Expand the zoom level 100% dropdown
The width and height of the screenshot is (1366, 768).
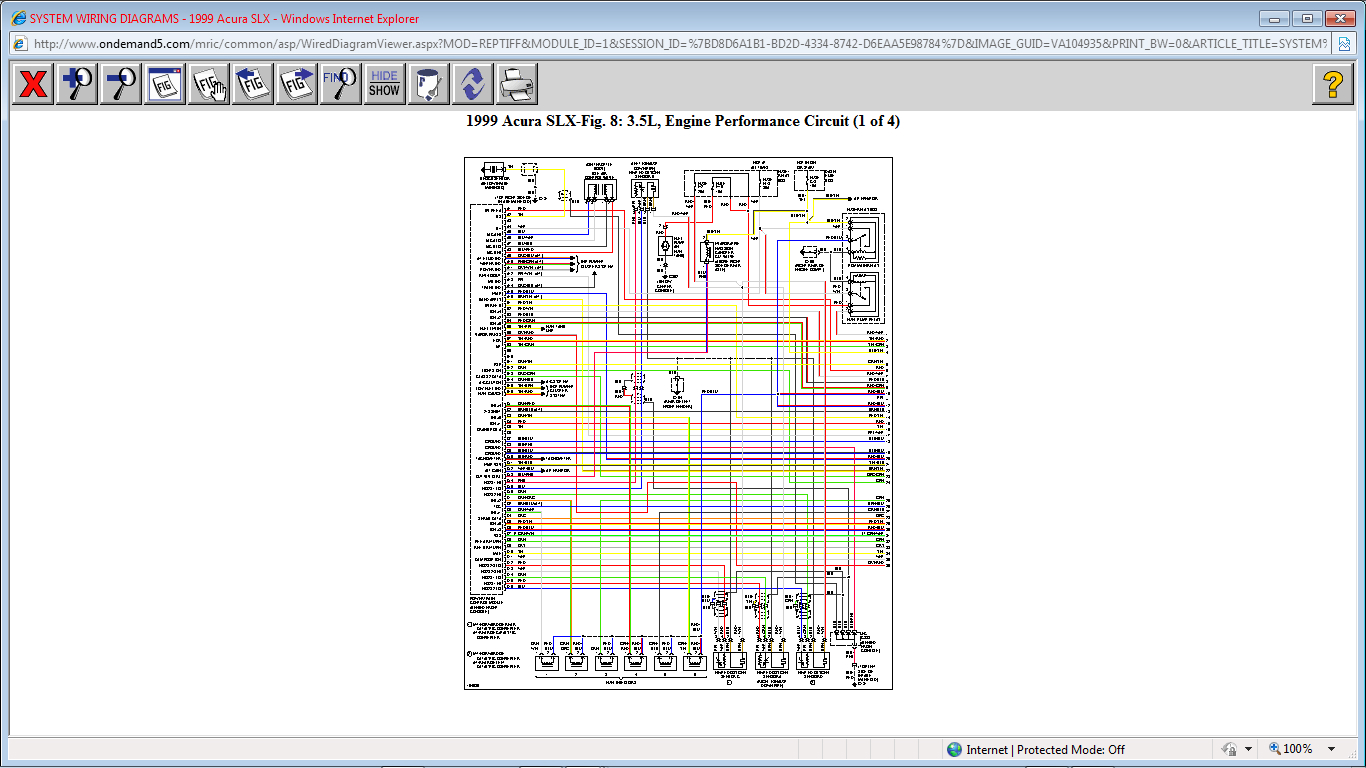(x=1332, y=749)
